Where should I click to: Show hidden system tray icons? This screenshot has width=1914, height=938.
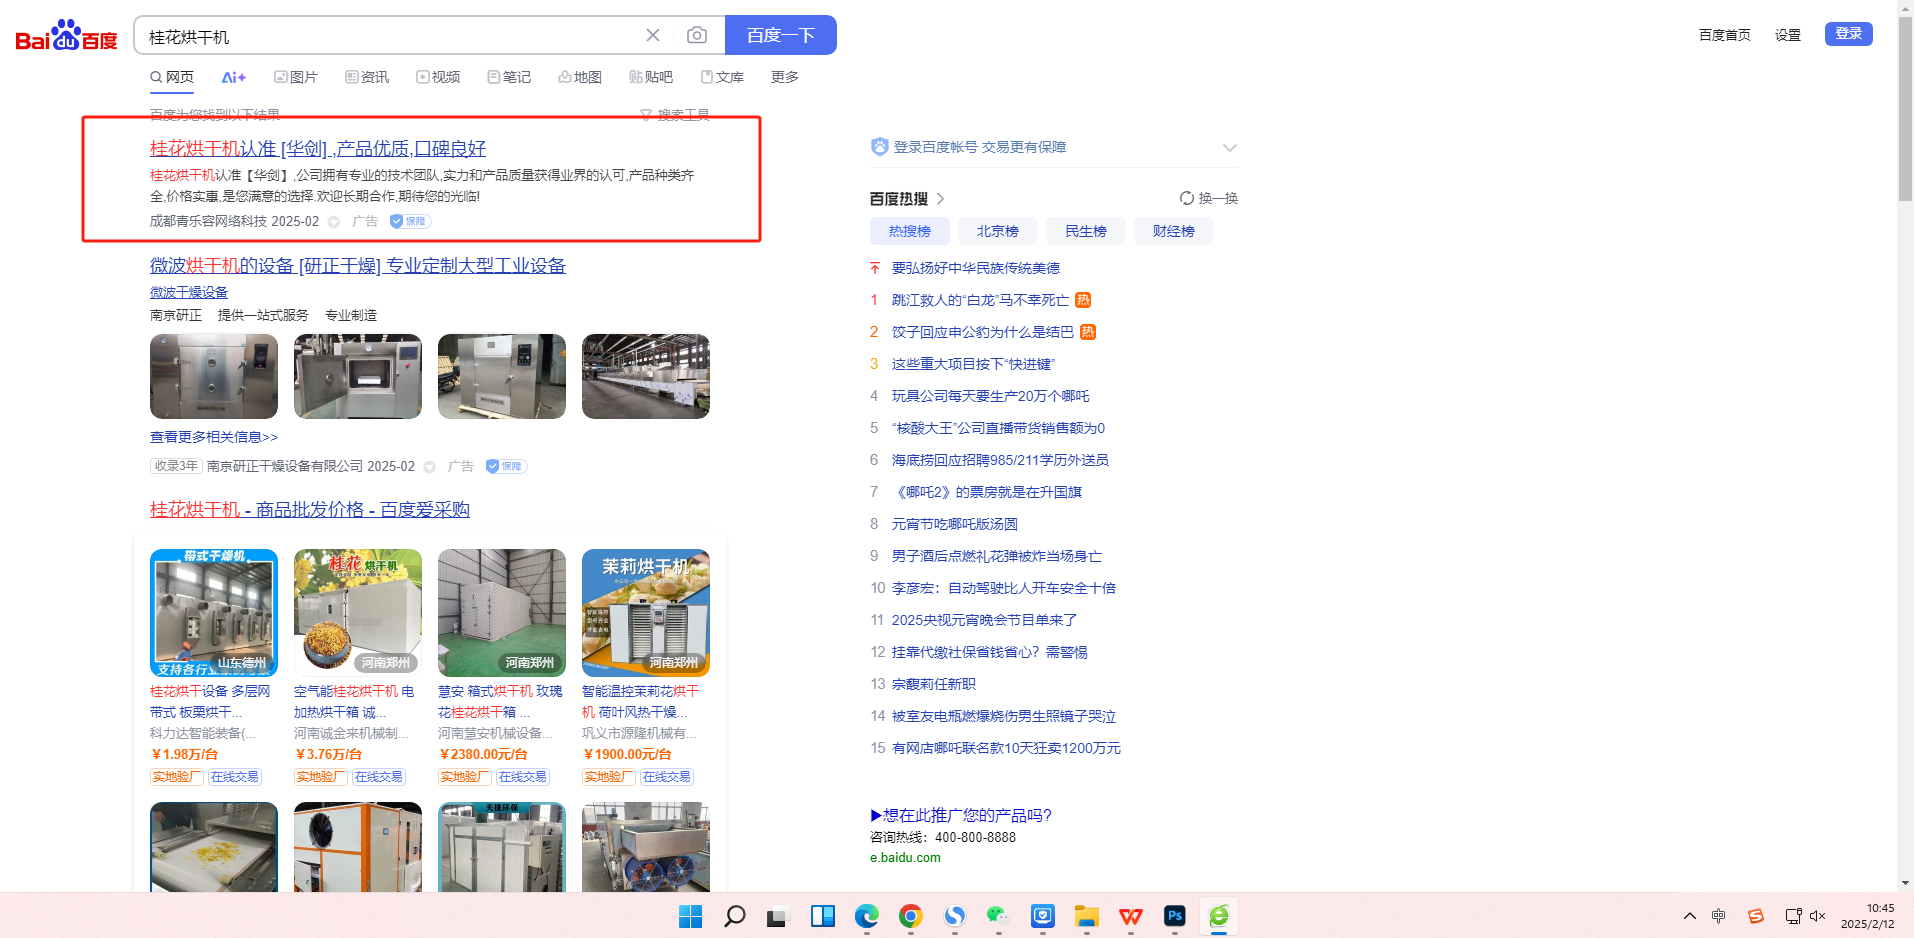(x=1689, y=916)
